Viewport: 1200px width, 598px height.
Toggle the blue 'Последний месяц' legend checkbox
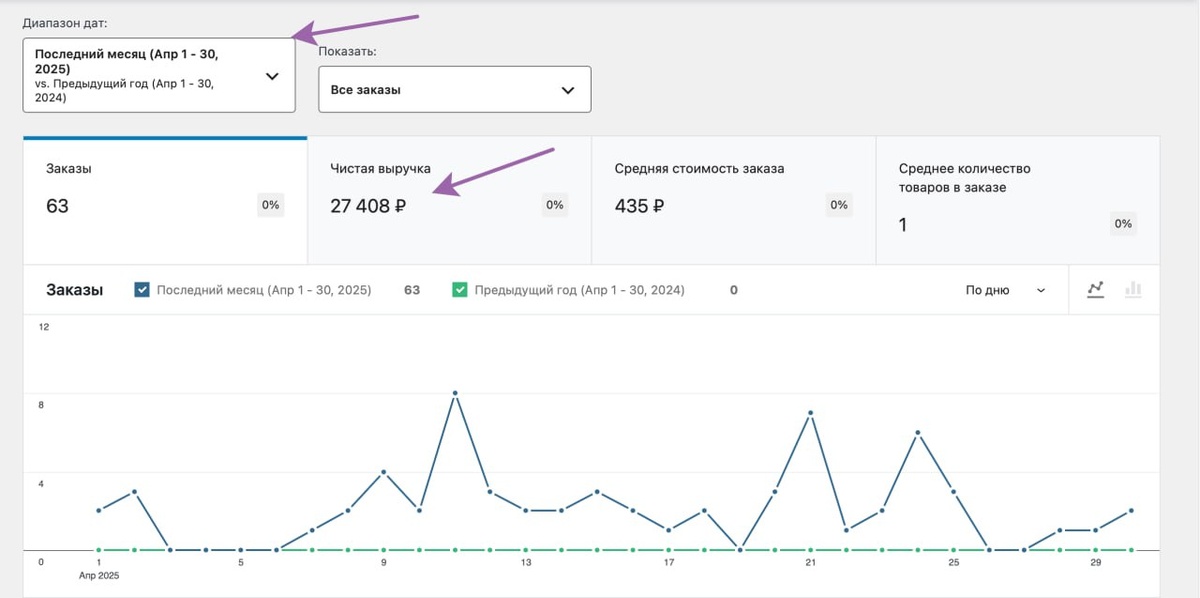[142, 290]
